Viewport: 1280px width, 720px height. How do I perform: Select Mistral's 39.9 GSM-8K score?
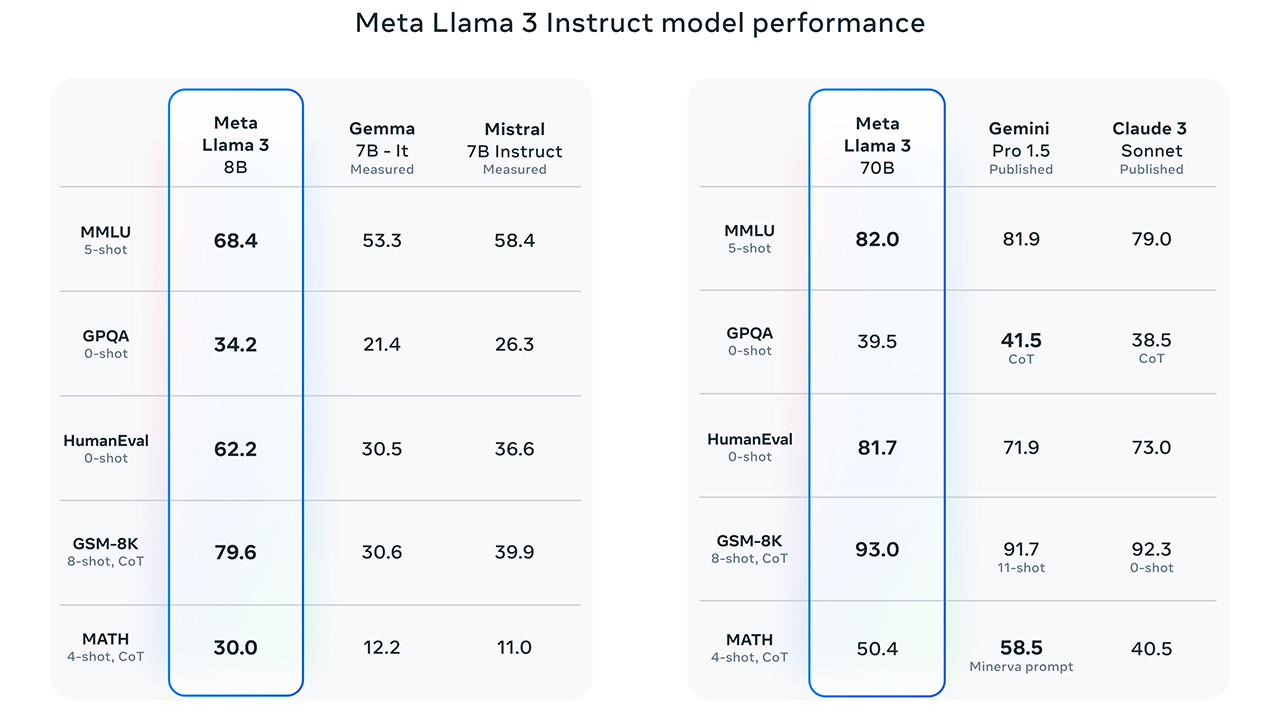(514, 553)
